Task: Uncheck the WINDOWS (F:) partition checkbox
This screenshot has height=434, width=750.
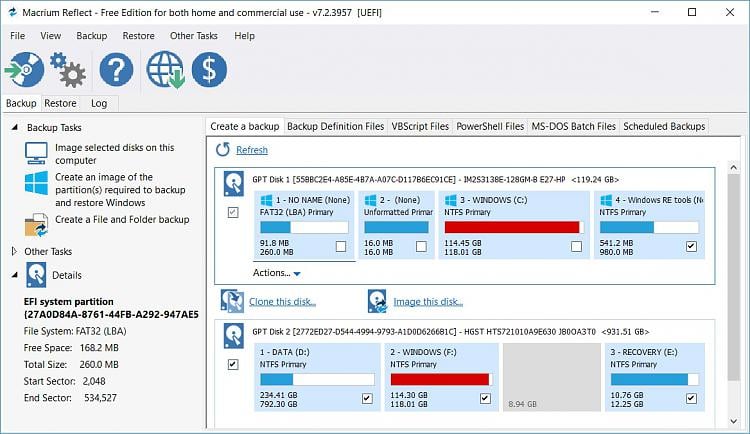Action: (x=485, y=399)
